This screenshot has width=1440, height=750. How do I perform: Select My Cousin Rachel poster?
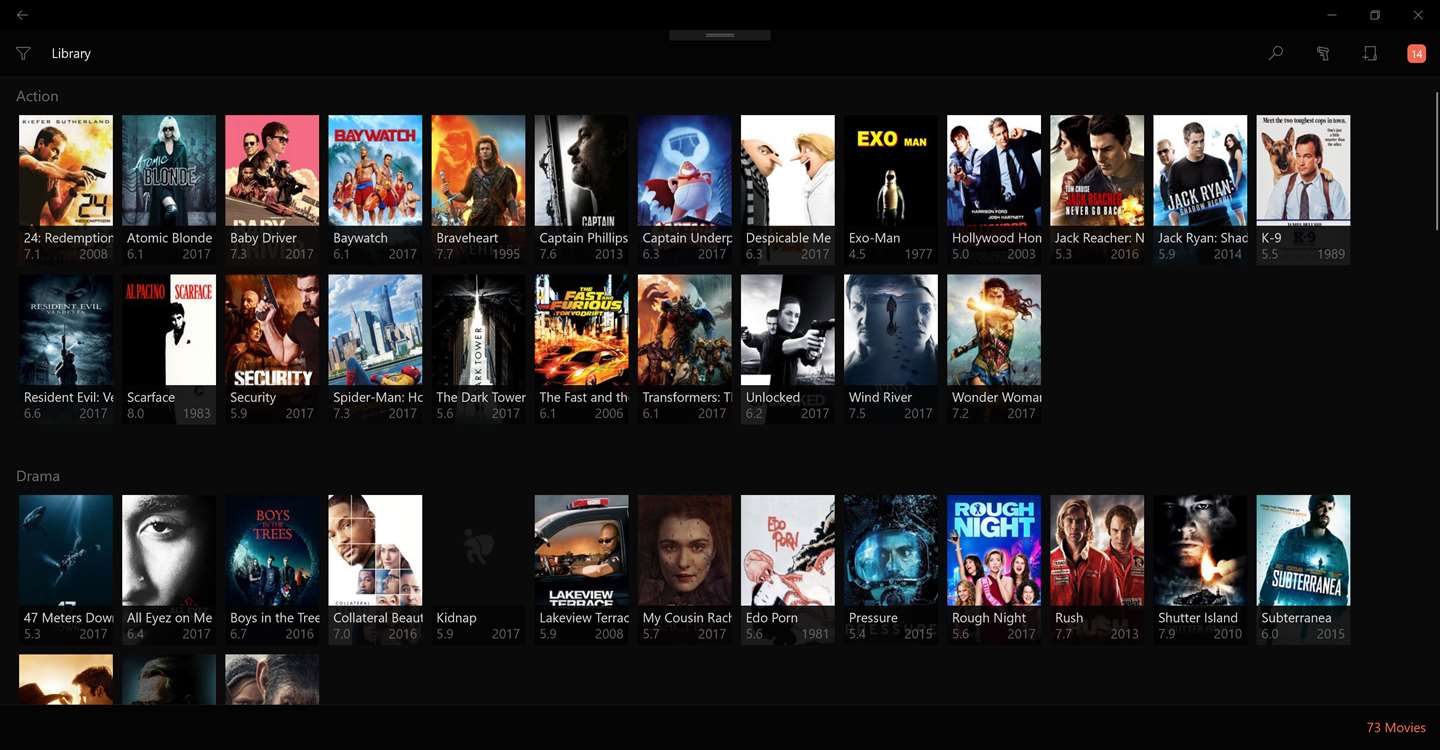coord(684,570)
